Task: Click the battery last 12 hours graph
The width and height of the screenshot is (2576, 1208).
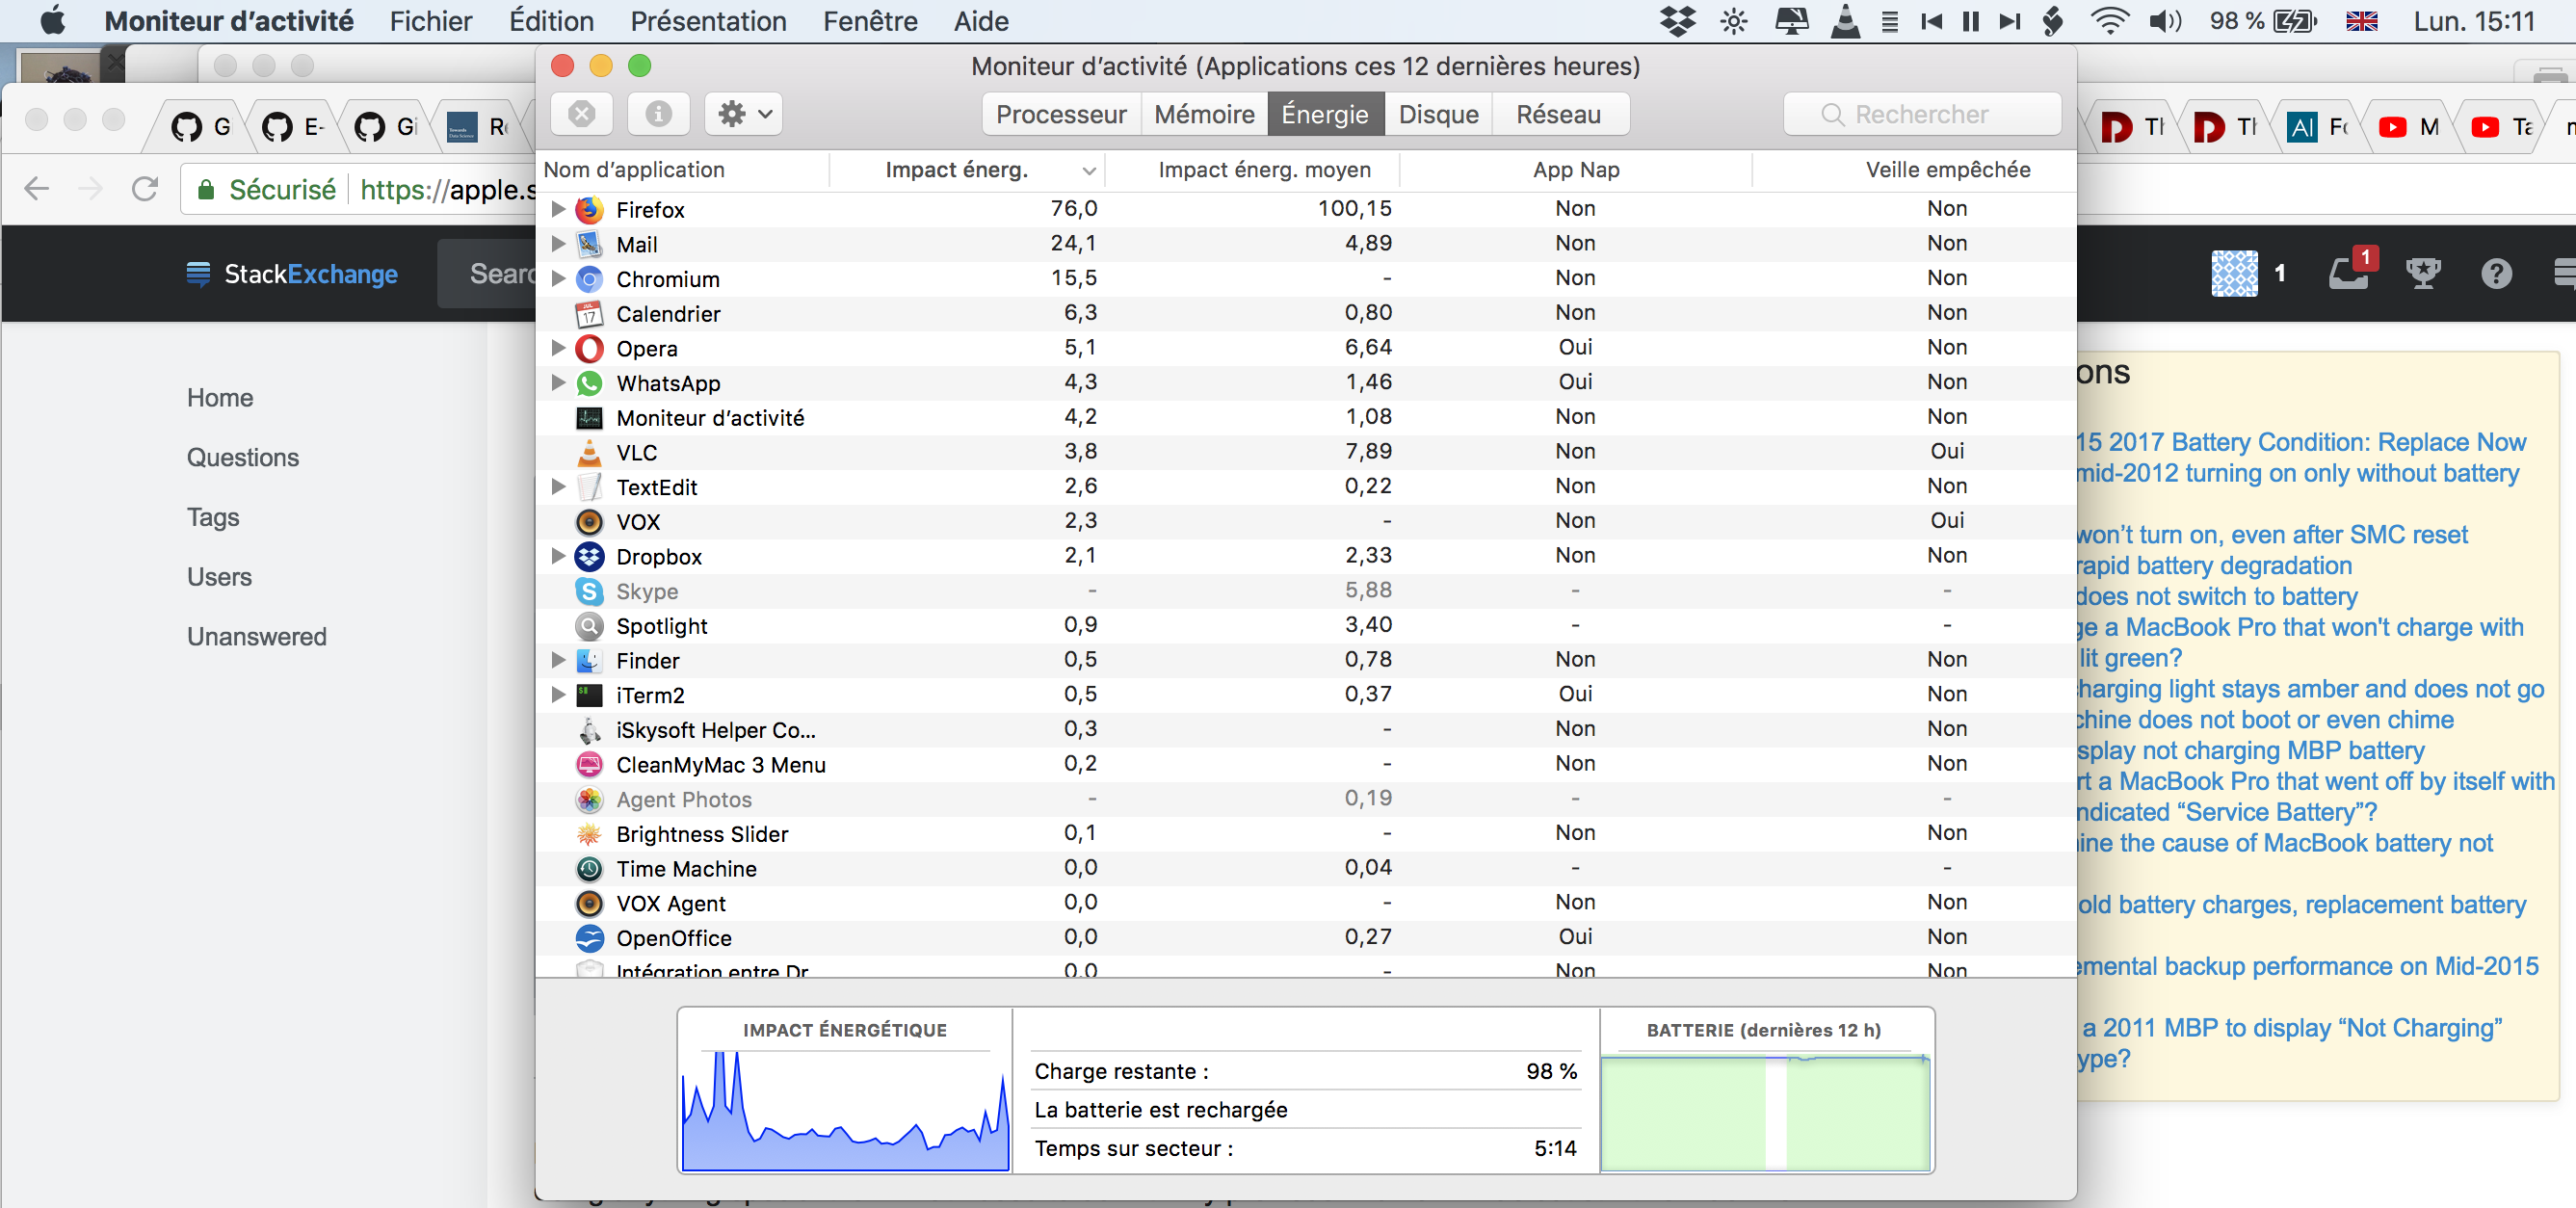Action: [x=1765, y=1111]
